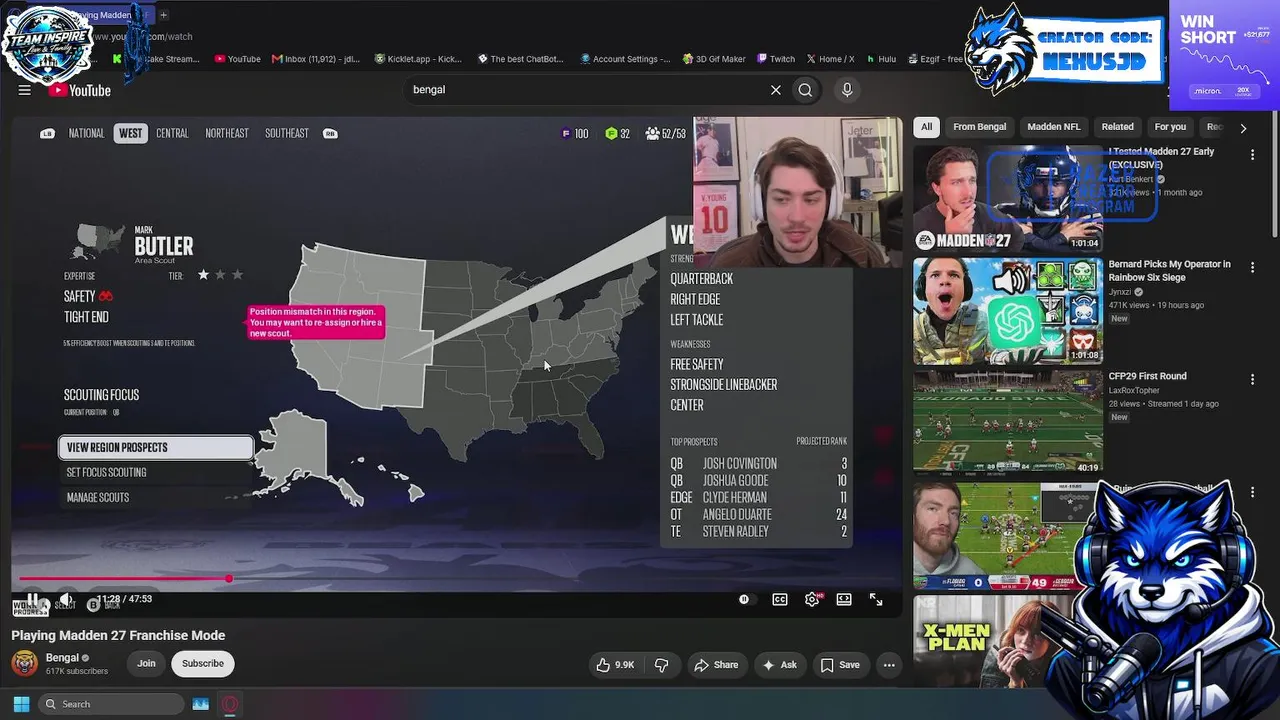Select the "From Bengal" filter chip
Viewport: 1280px width, 720px height.
(980, 127)
